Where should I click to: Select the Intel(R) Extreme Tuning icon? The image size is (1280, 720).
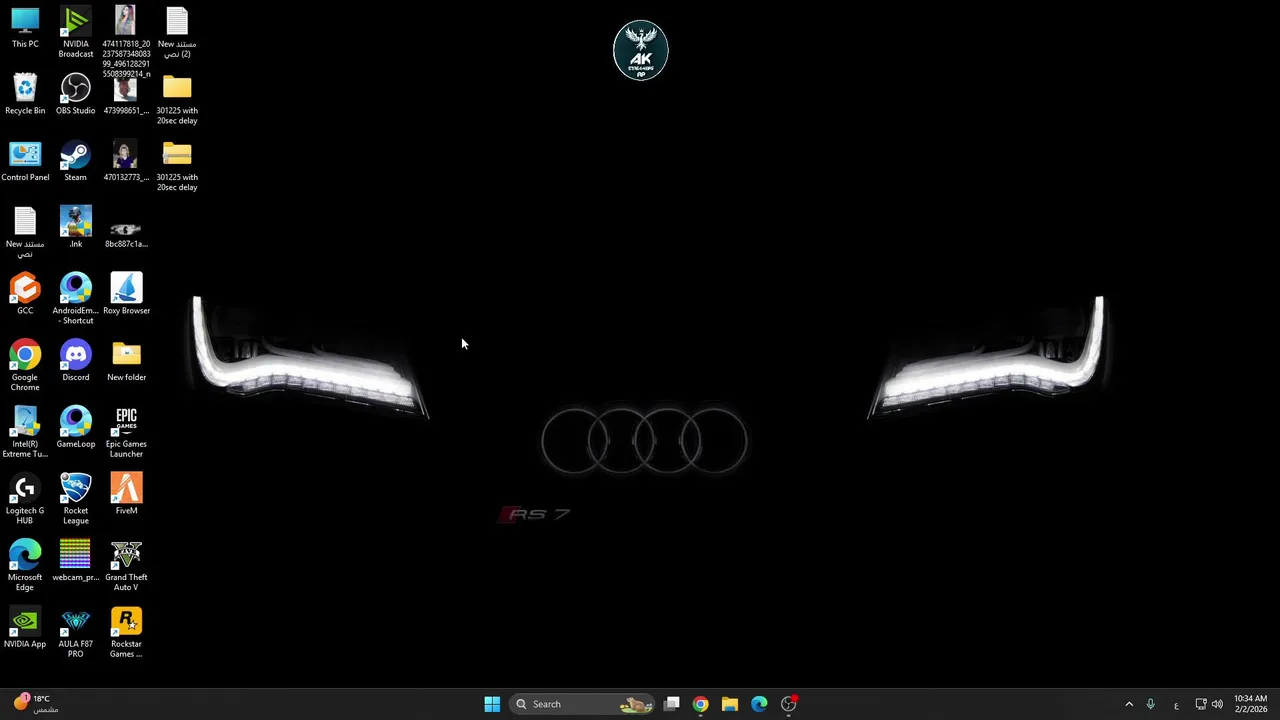pos(25,433)
